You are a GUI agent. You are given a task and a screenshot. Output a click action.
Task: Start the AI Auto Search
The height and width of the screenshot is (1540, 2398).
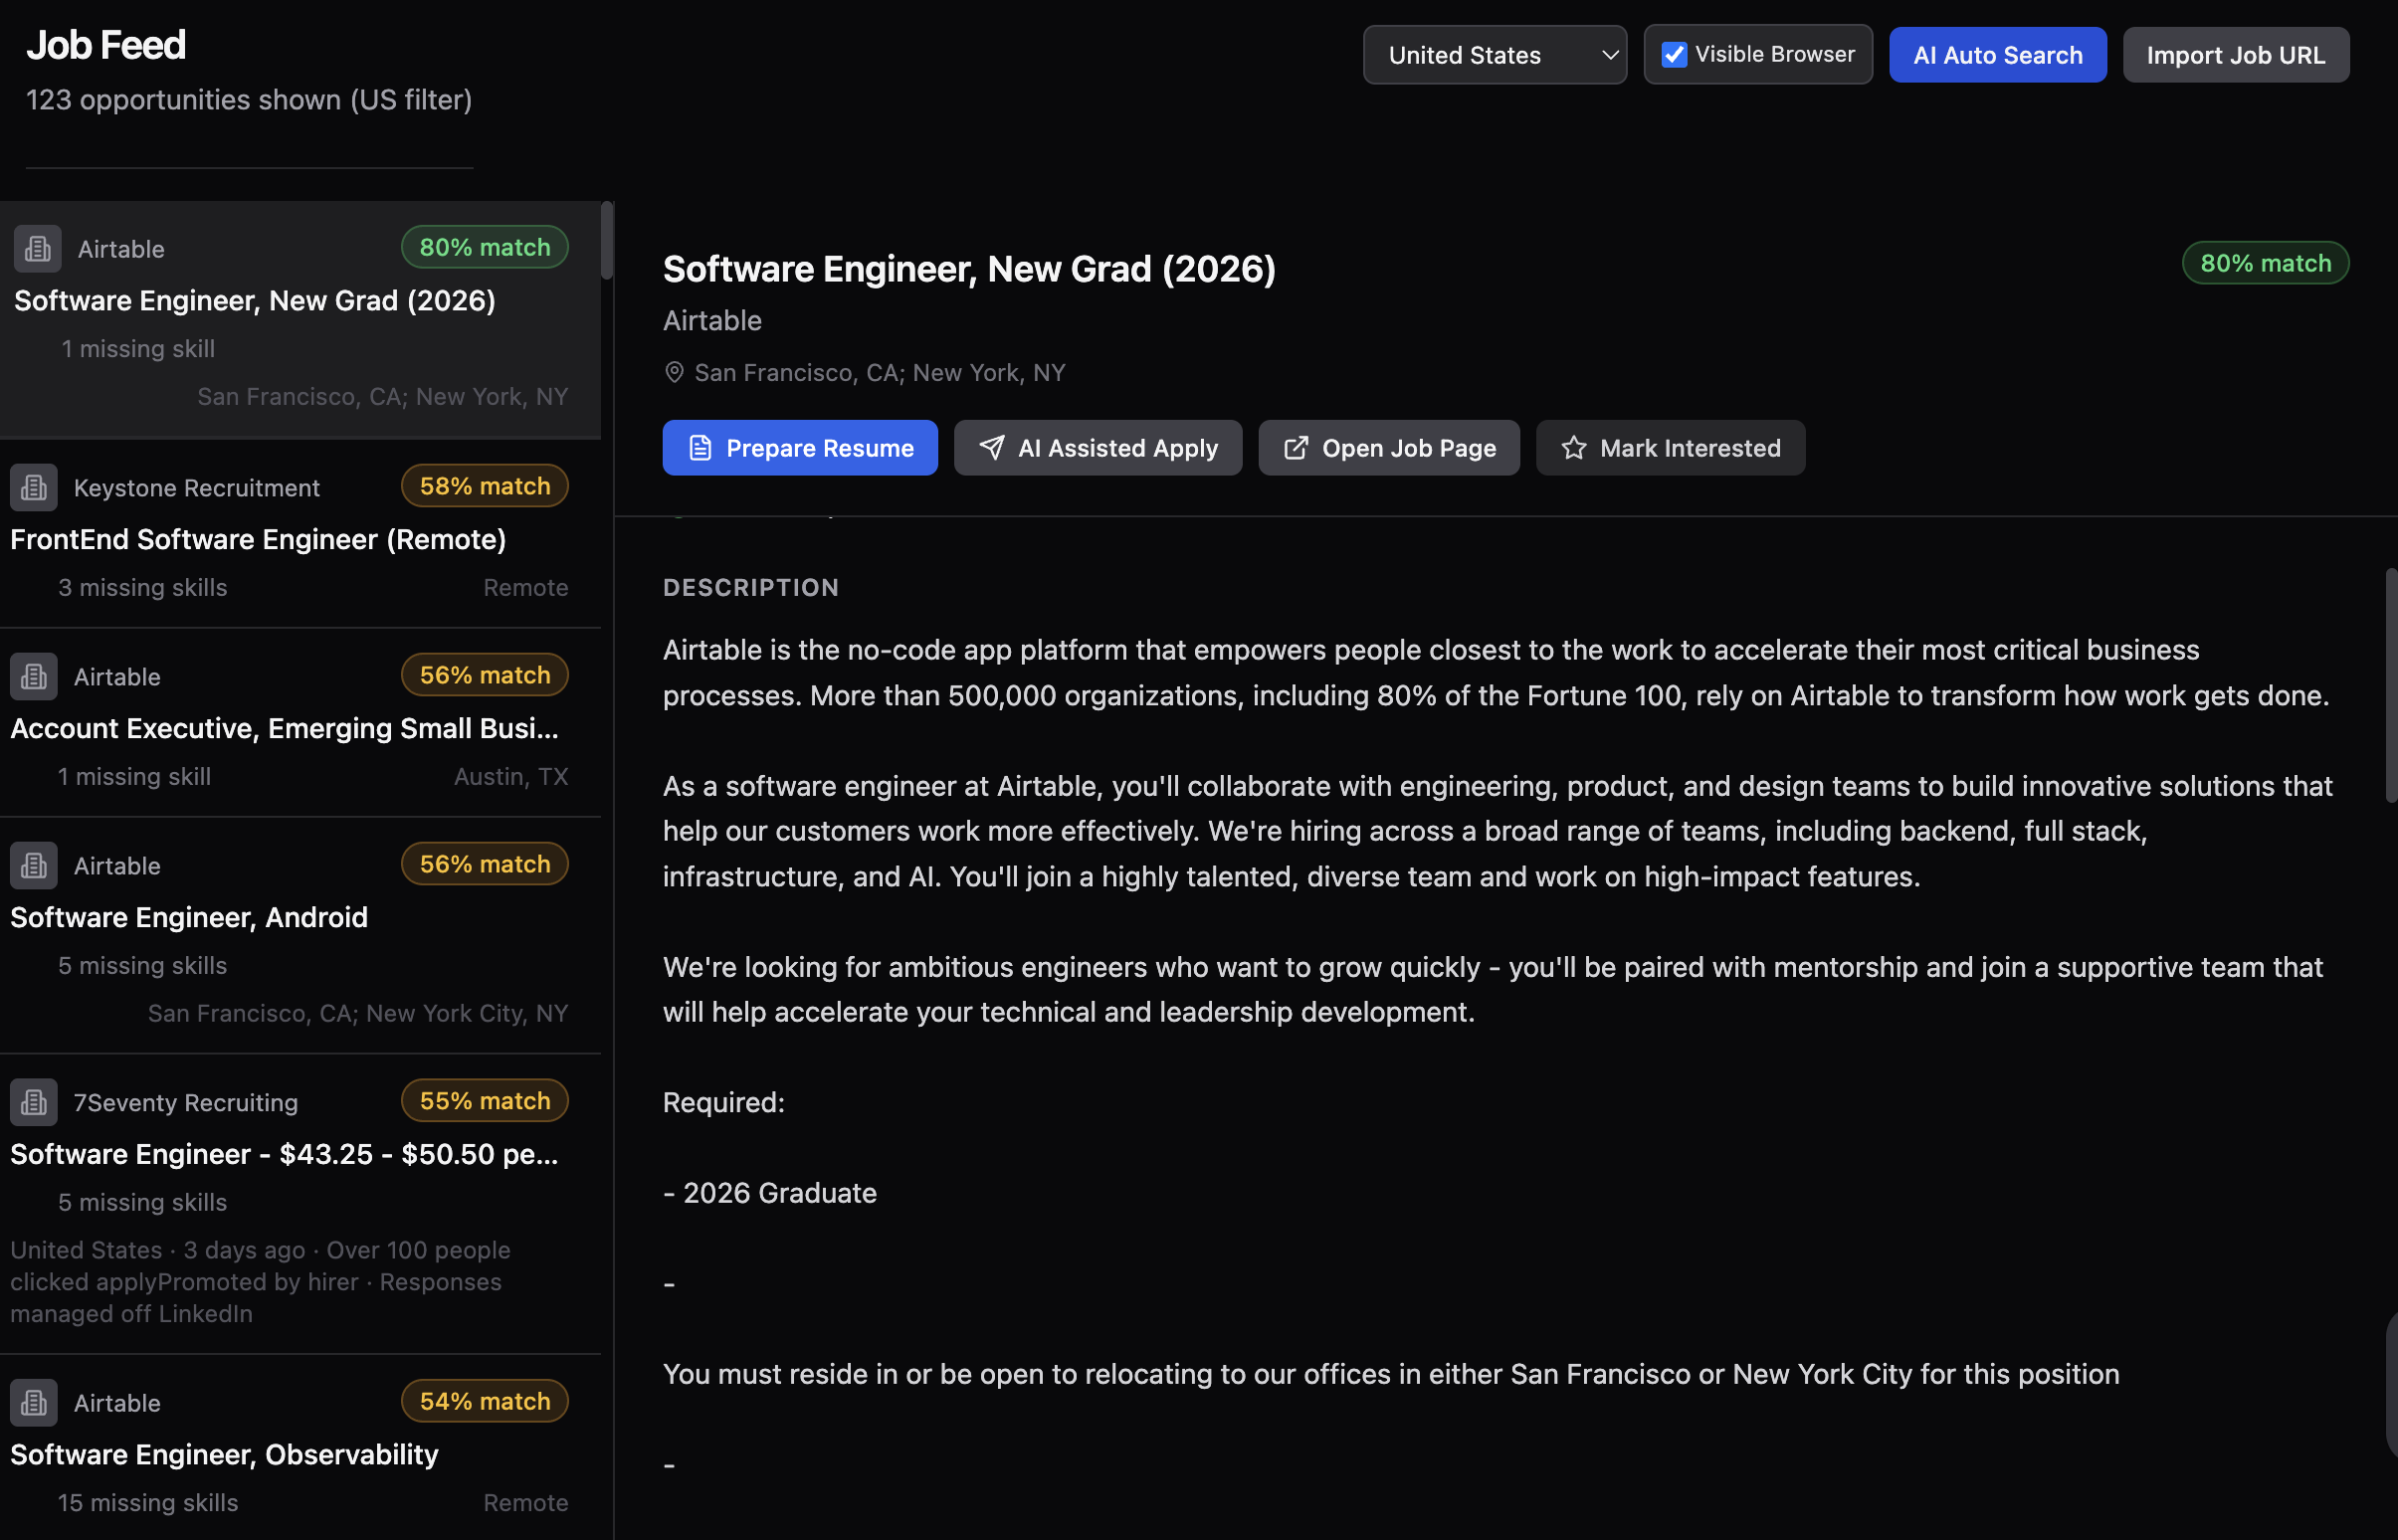click(1997, 55)
